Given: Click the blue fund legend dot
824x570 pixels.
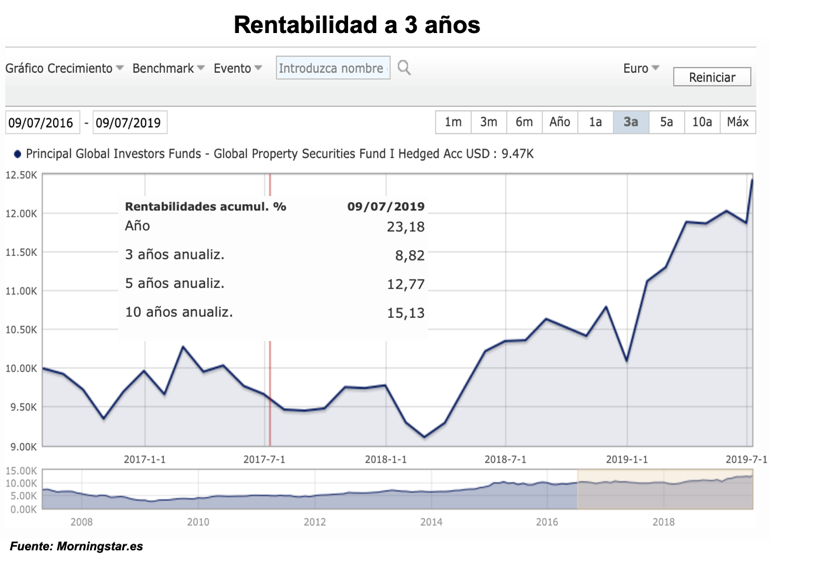Looking at the screenshot, I should [17, 154].
